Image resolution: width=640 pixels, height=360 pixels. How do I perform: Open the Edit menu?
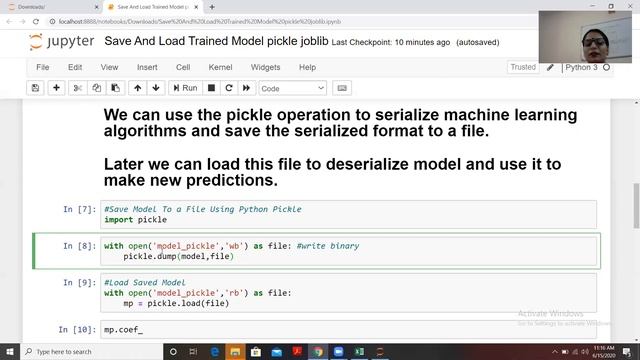pyautogui.click(x=75, y=67)
